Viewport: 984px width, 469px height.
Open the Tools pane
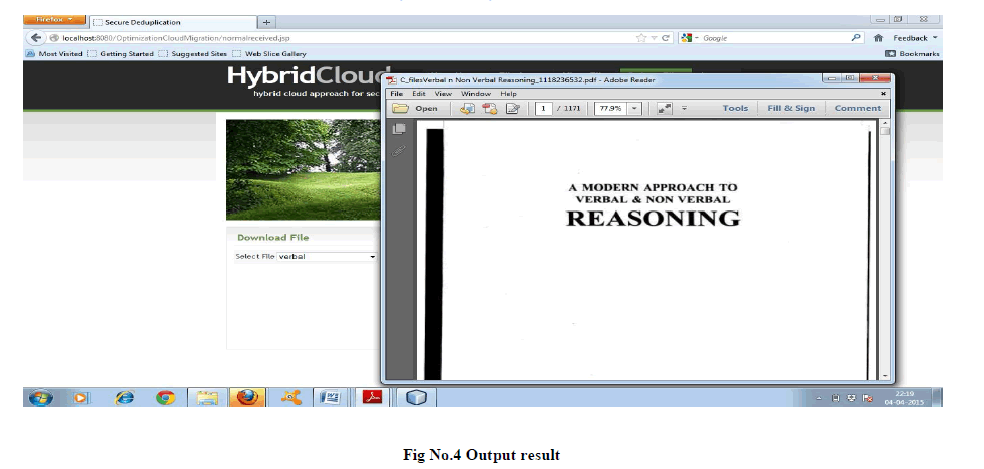click(735, 108)
